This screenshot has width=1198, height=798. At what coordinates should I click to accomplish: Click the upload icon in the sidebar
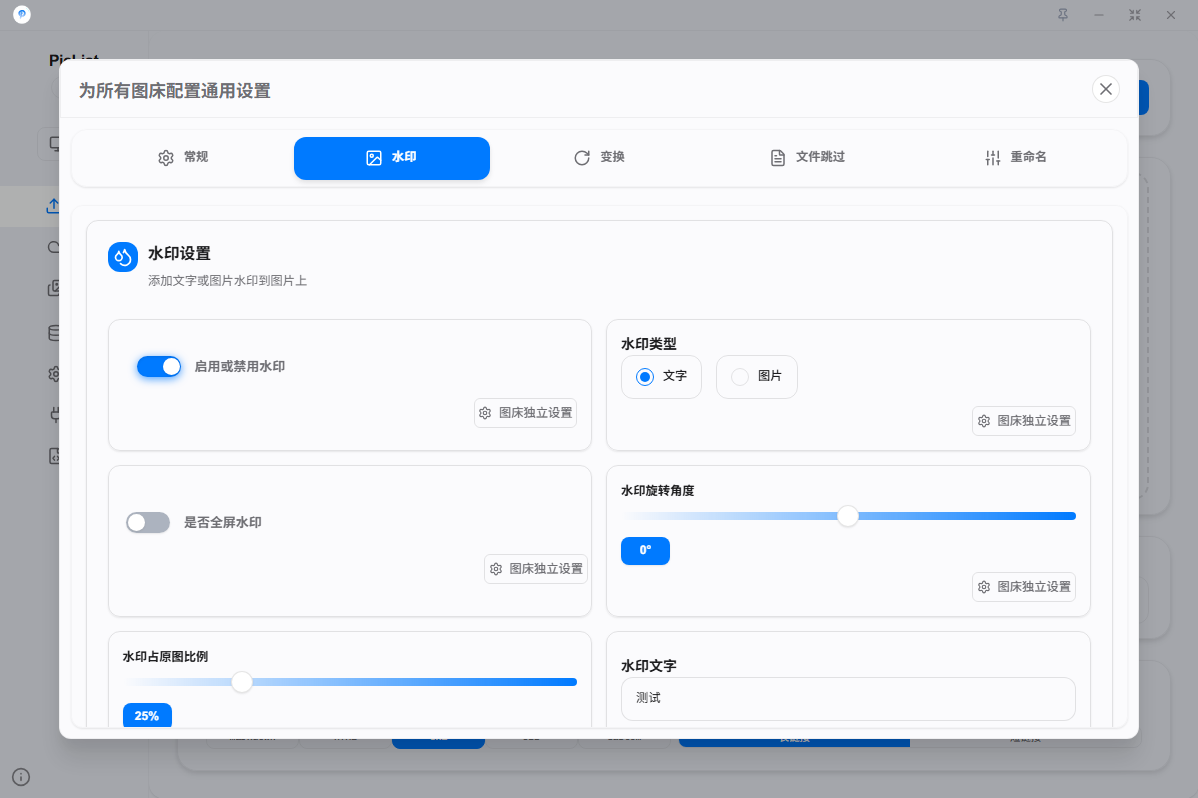point(53,206)
